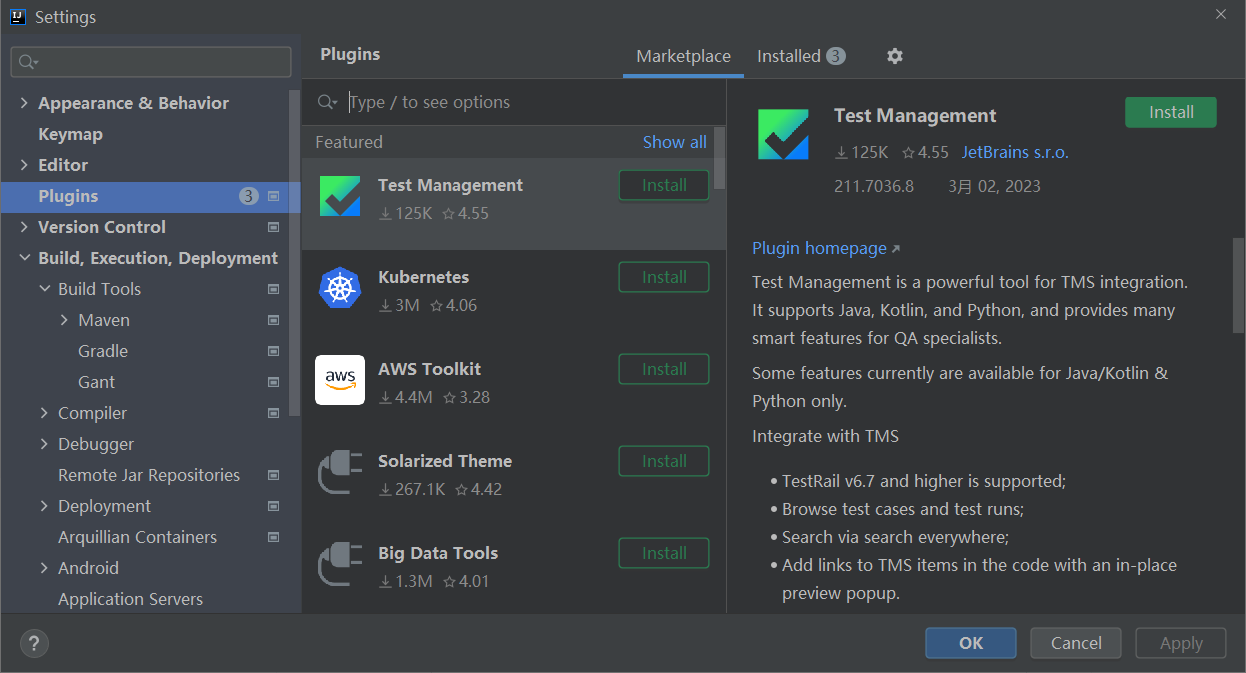Click project-level icon beside Gradle
This screenshot has width=1246, height=673.
[274, 351]
